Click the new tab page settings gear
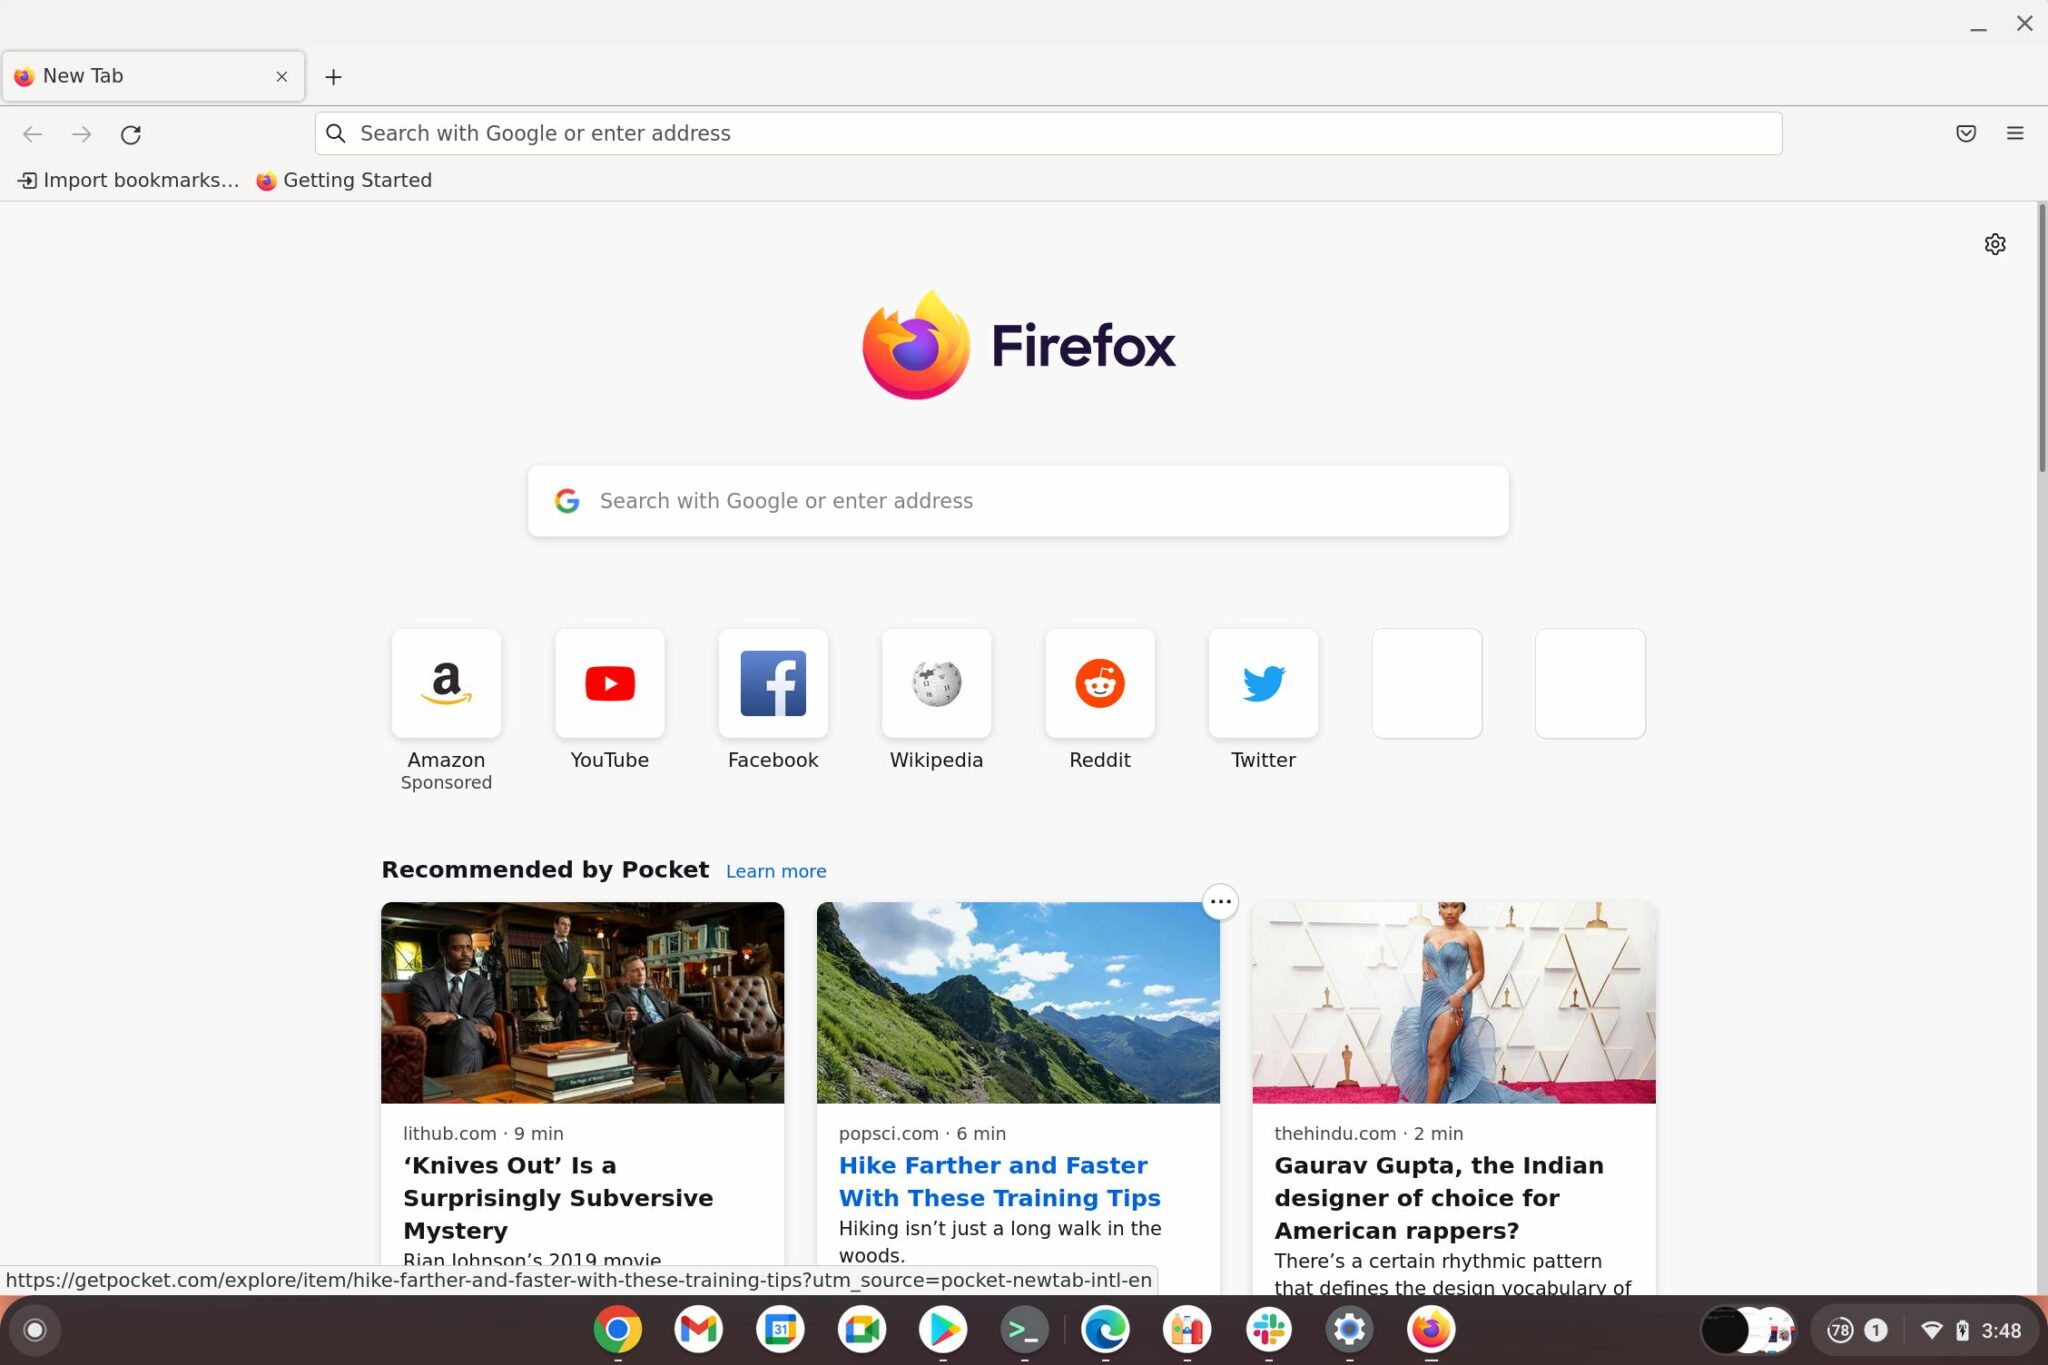 coord(1995,244)
